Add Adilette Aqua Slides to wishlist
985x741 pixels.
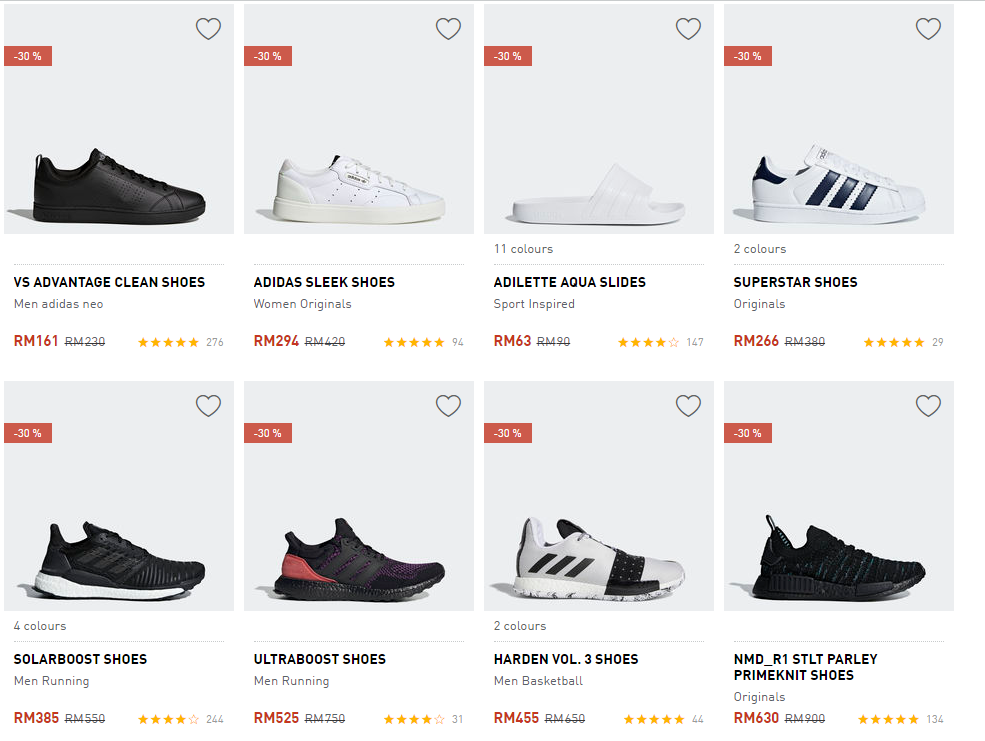688,29
